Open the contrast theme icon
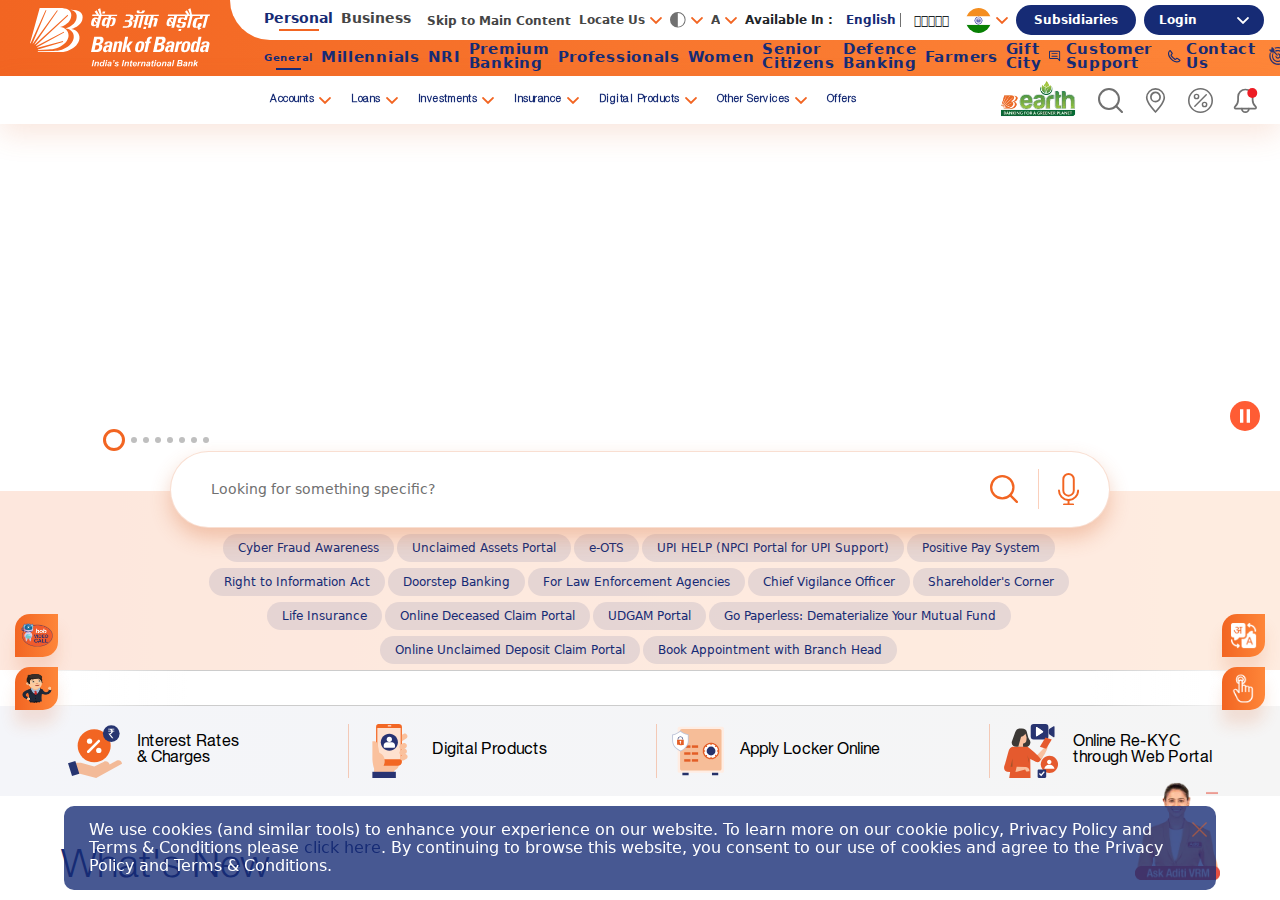The height and width of the screenshot is (900, 1280). coord(678,20)
